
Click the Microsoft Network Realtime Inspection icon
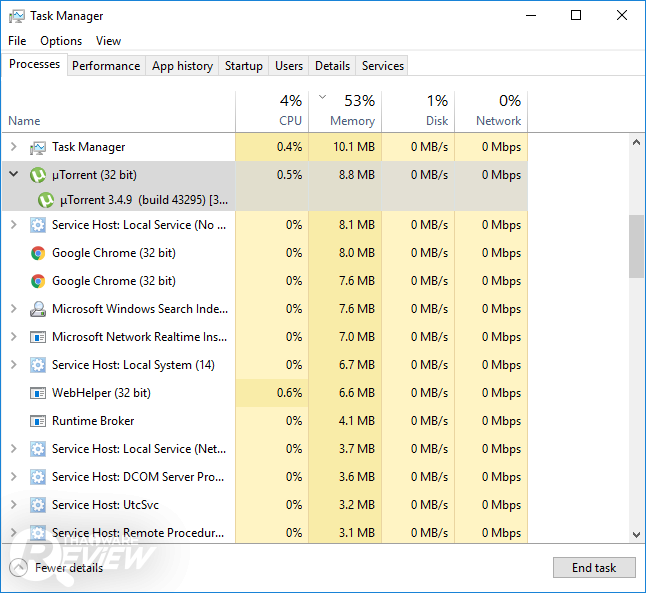38,338
